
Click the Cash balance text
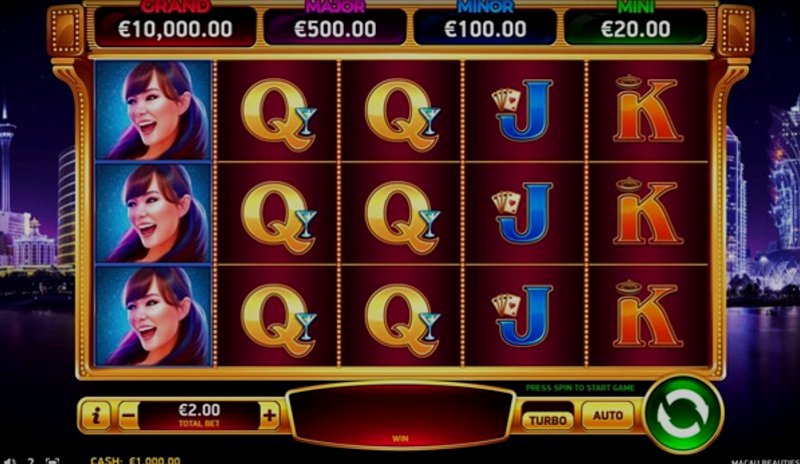click(x=135, y=460)
